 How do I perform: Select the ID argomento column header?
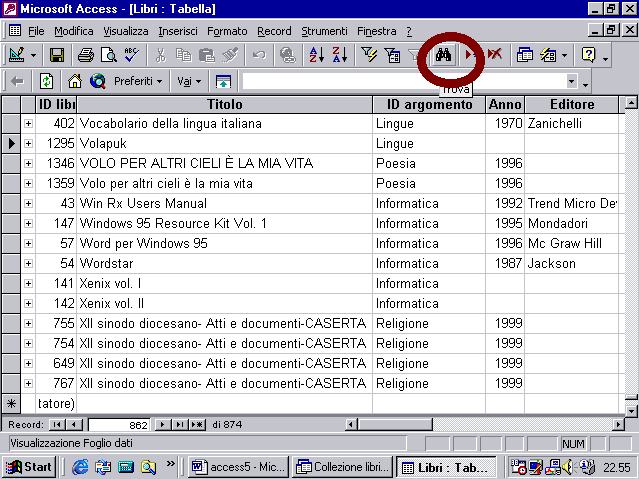(429, 104)
